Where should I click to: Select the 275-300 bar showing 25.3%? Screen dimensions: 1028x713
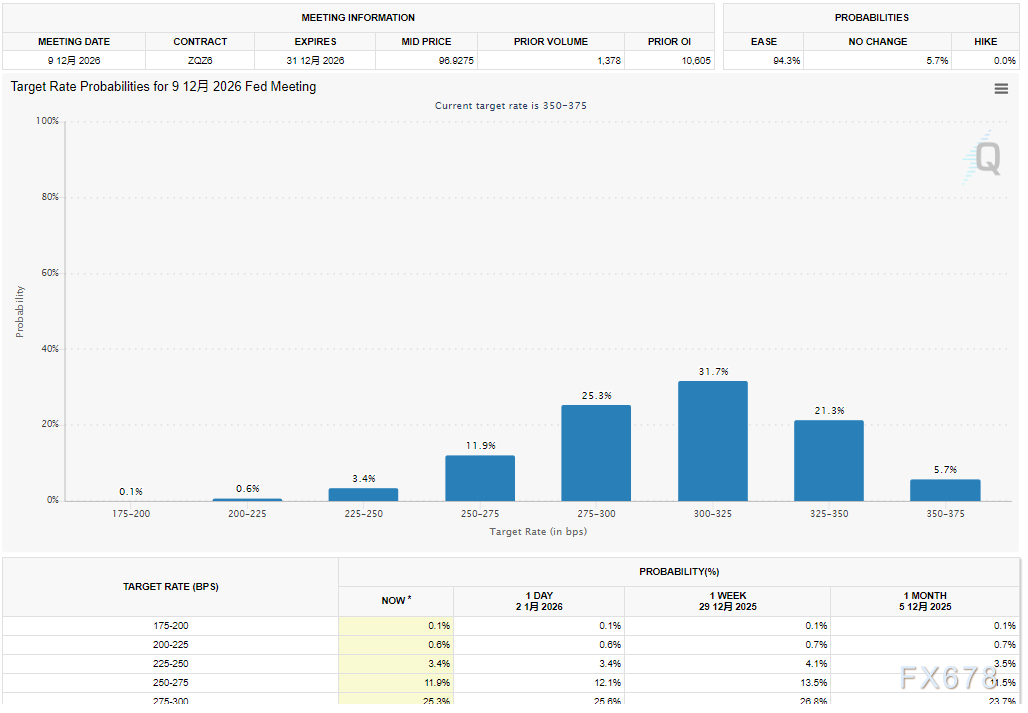596,452
